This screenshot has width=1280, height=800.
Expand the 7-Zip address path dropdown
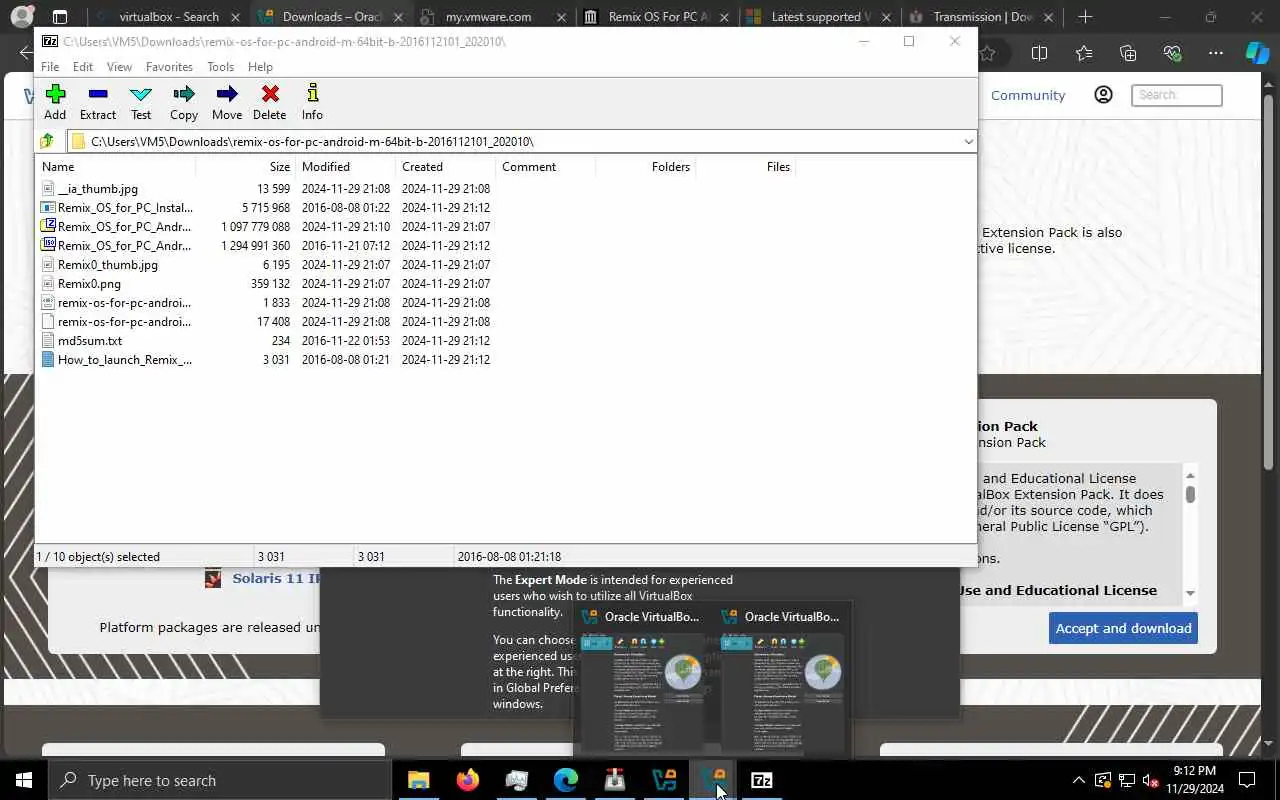tap(968, 142)
